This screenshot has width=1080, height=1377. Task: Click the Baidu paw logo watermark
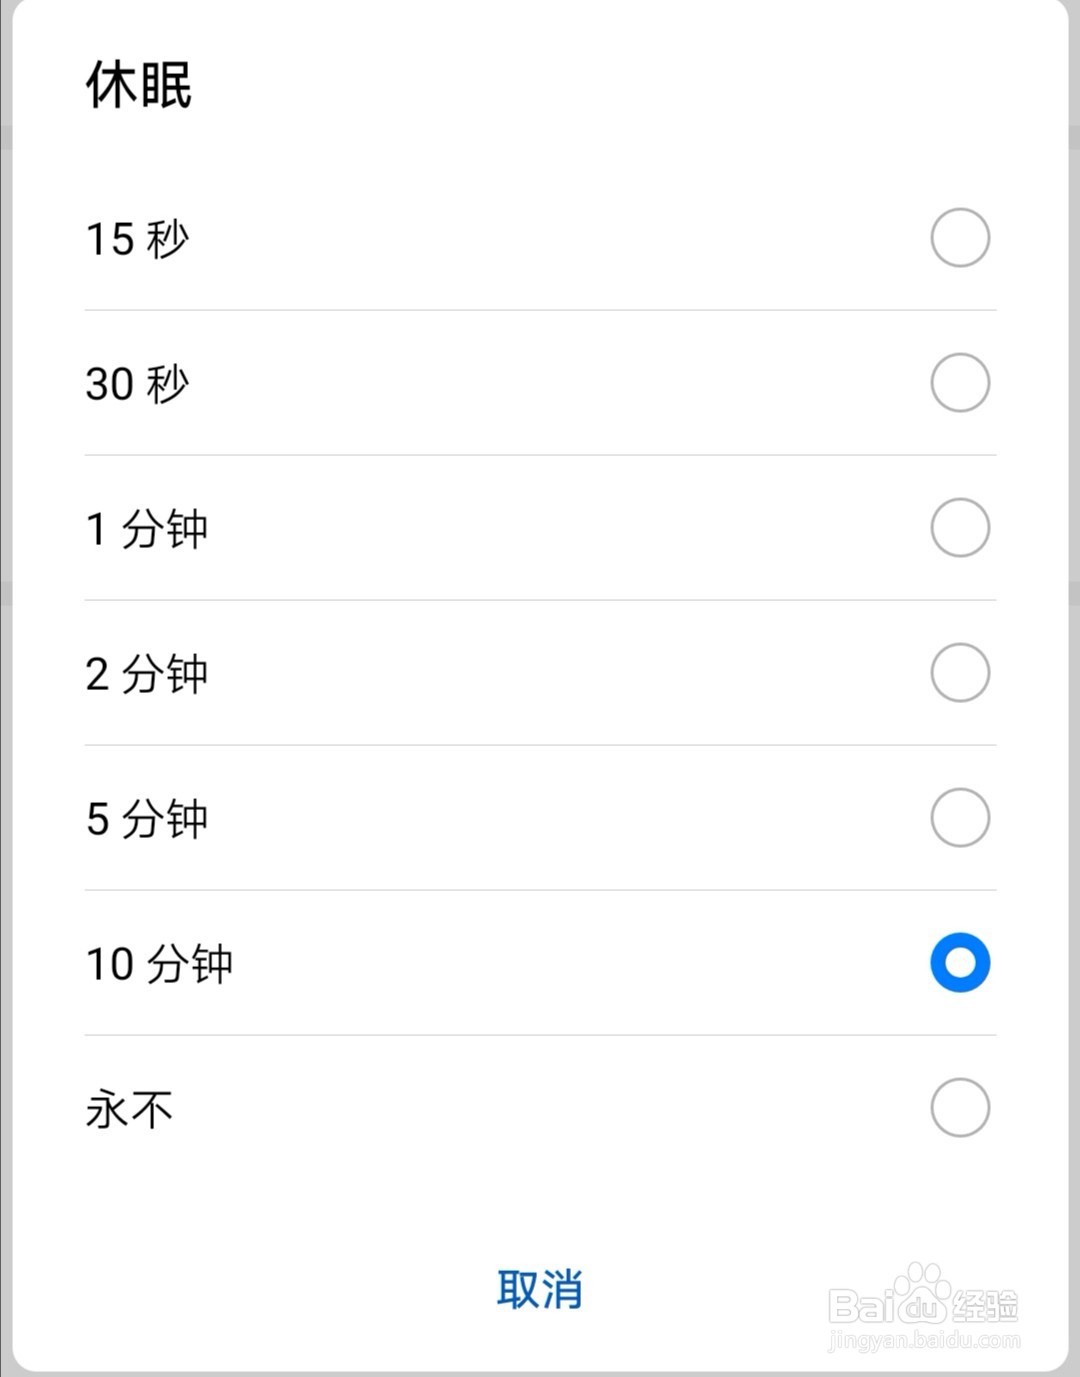(922, 1289)
